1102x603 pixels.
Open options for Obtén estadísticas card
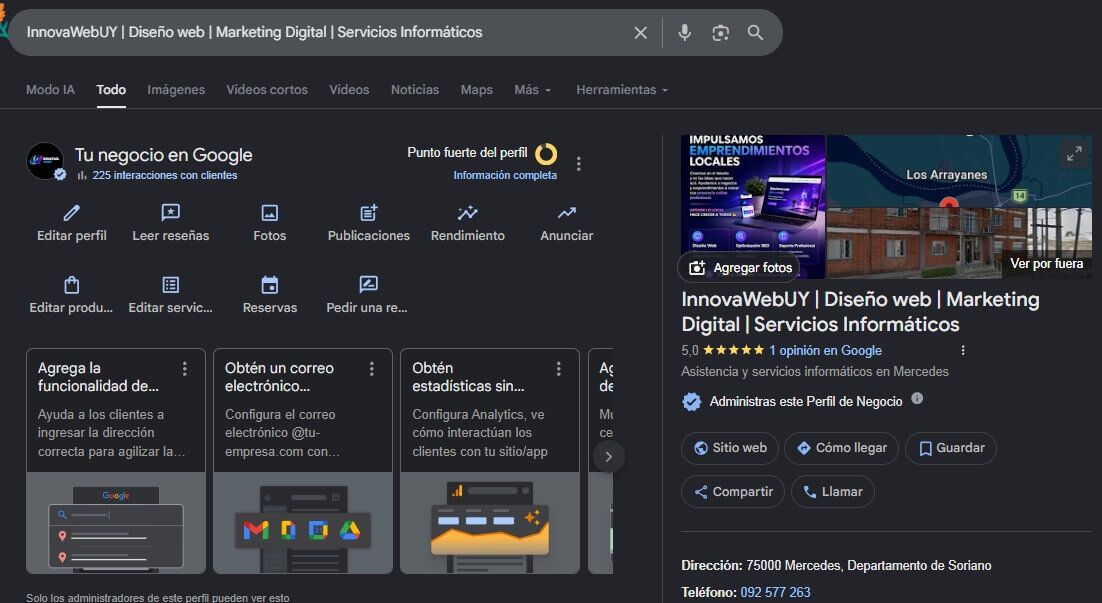click(559, 368)
